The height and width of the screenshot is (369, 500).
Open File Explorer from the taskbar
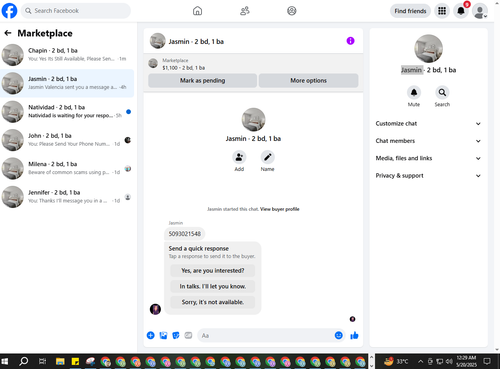pos(60,361)
